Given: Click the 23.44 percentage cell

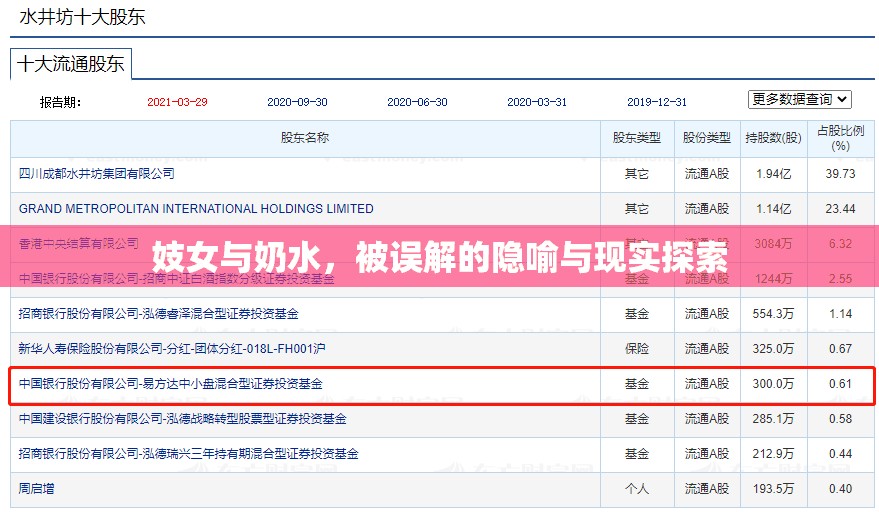Looking at the screenshot, I should pyautogui.click(x=840, y=209).
